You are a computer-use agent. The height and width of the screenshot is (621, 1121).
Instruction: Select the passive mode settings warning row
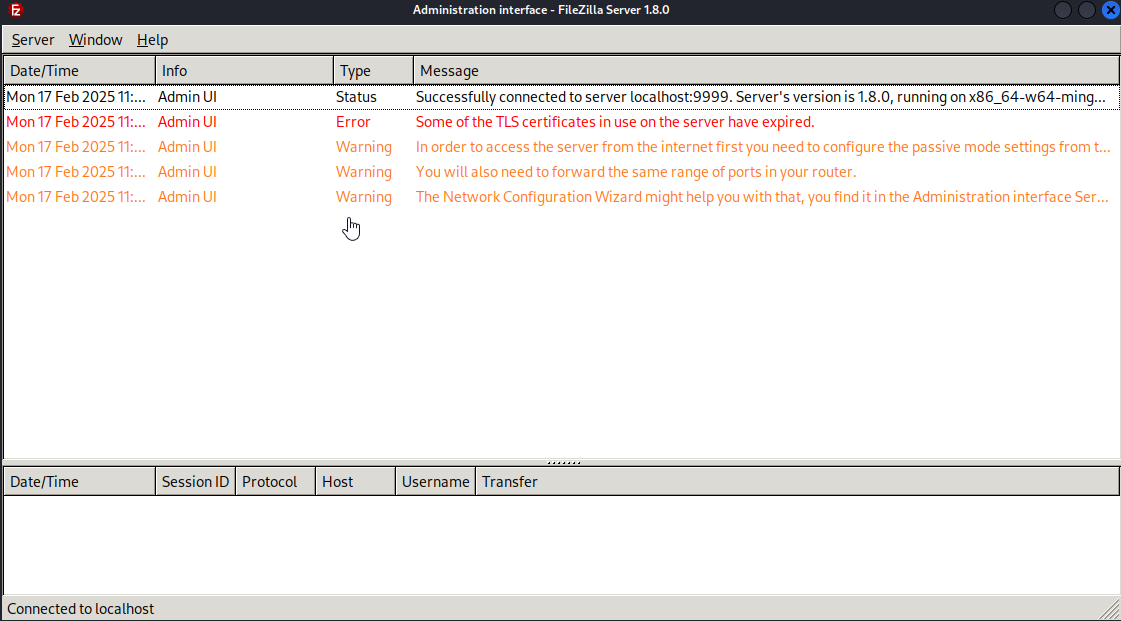(x=561, y=147)
